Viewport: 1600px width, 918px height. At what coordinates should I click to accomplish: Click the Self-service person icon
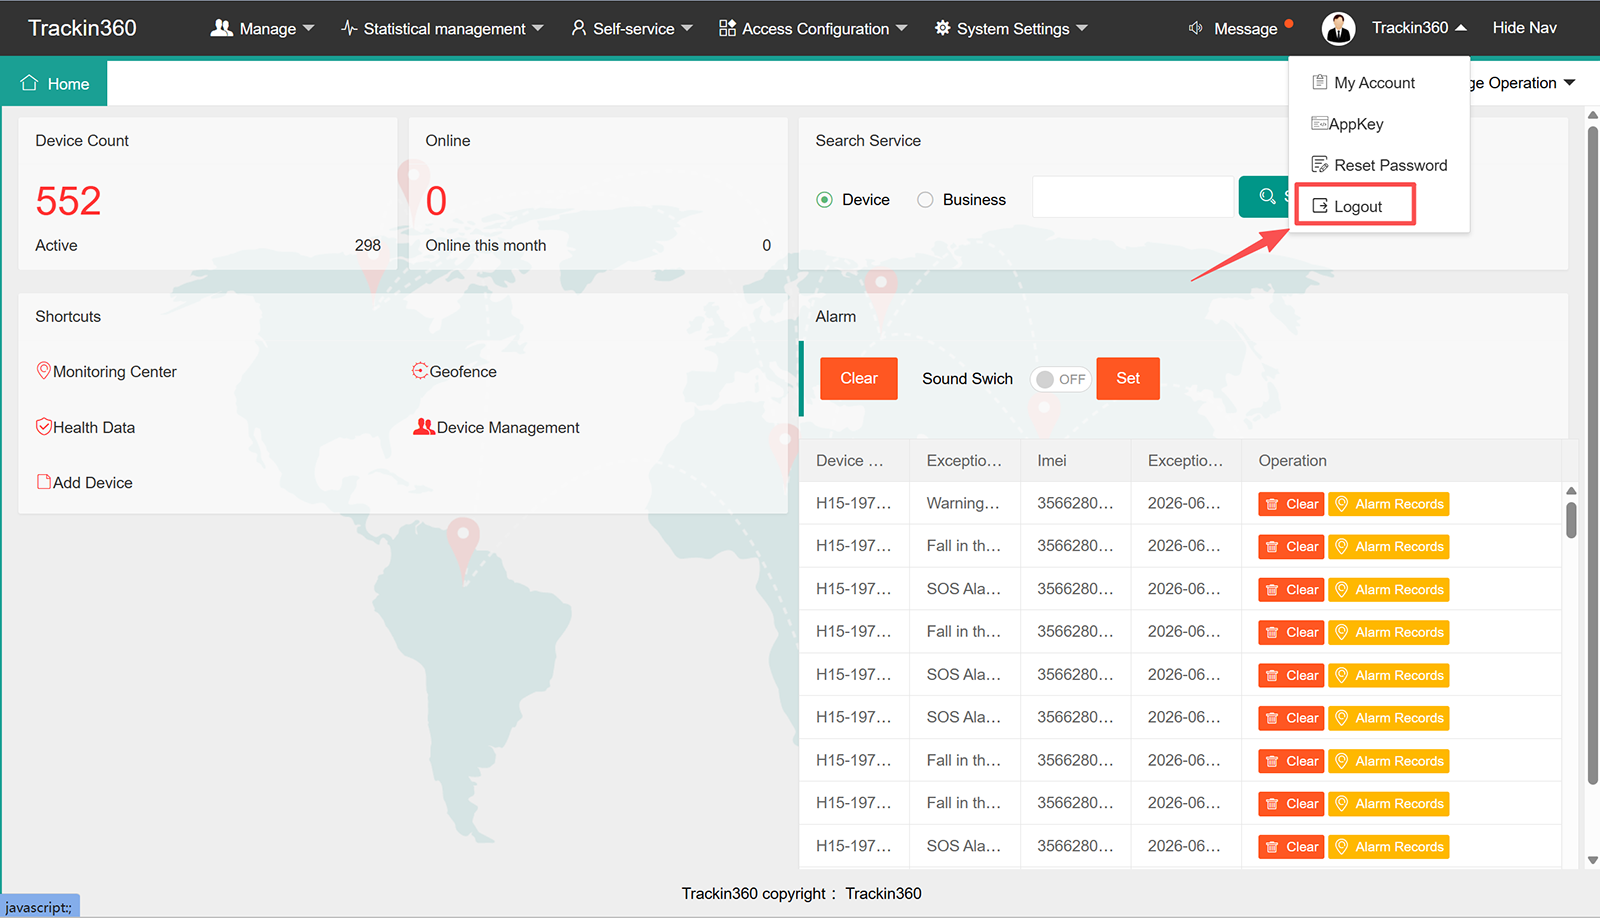[x=578, y=28]
